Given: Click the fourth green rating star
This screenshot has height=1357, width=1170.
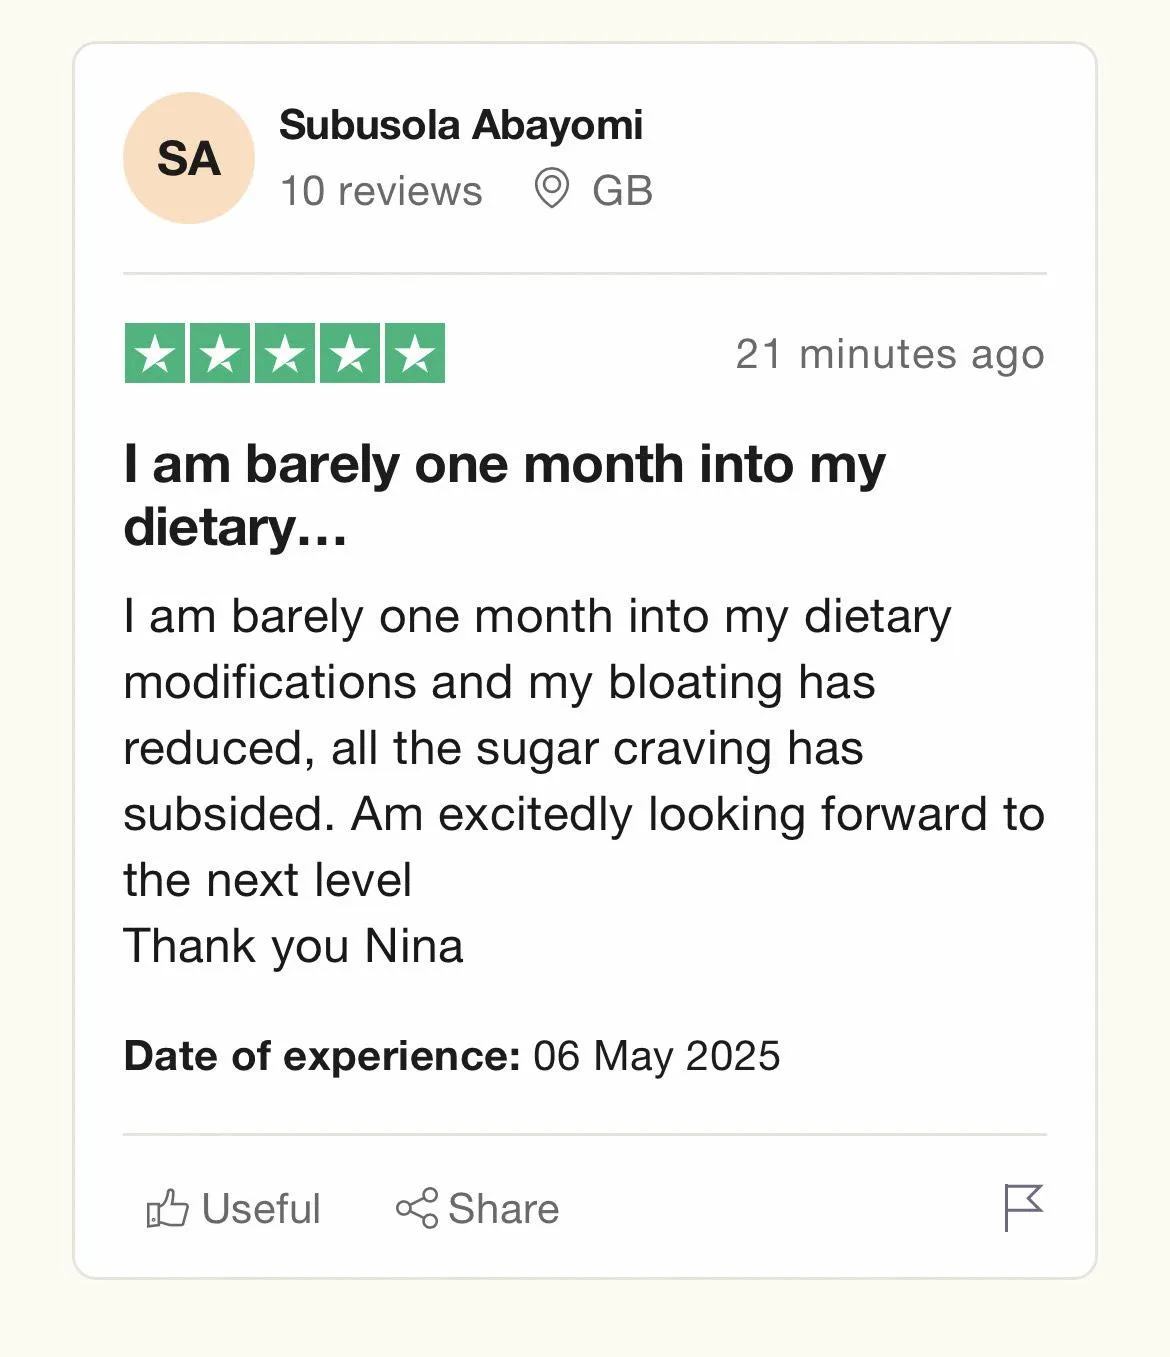Looking at the screenshot, I should (x=350, y=353).
